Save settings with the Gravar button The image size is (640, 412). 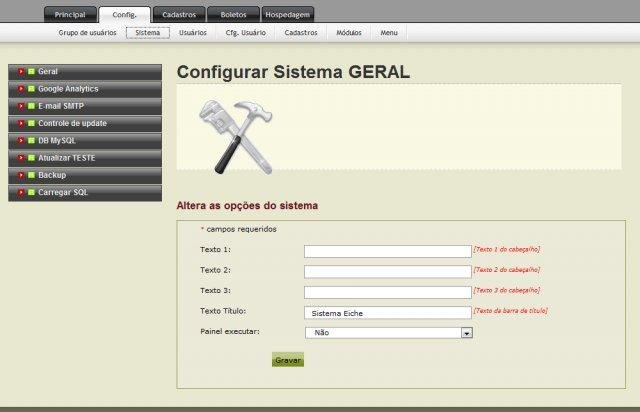(288, 360)
